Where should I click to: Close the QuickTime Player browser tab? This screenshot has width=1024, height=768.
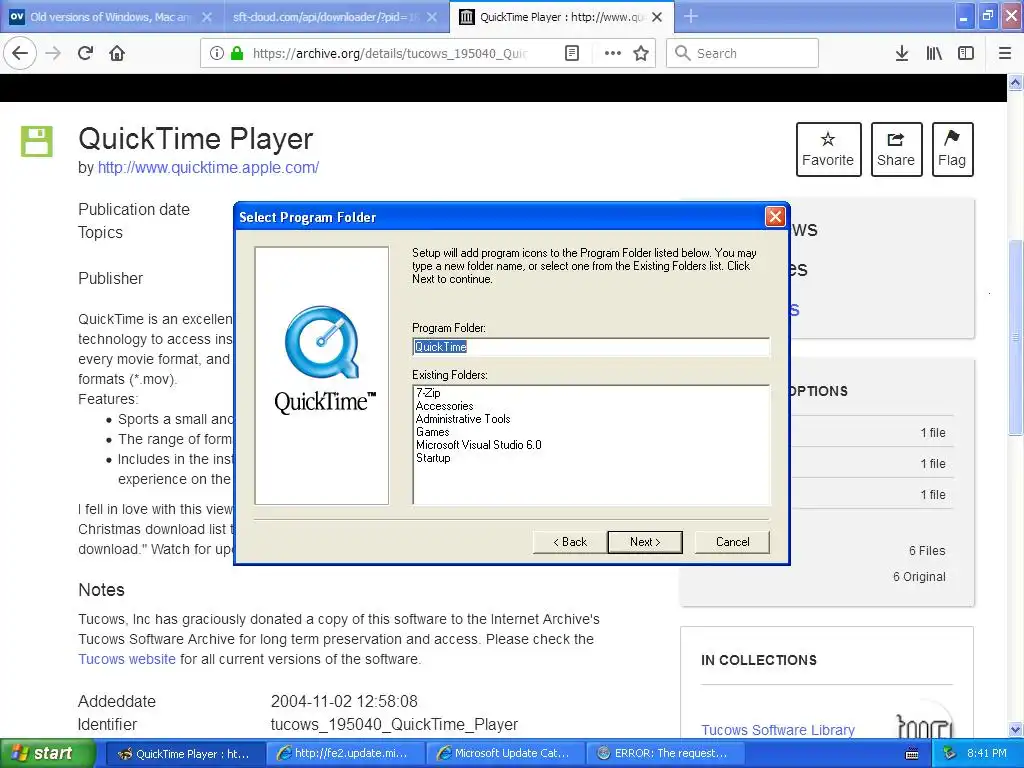click(657, 17)
